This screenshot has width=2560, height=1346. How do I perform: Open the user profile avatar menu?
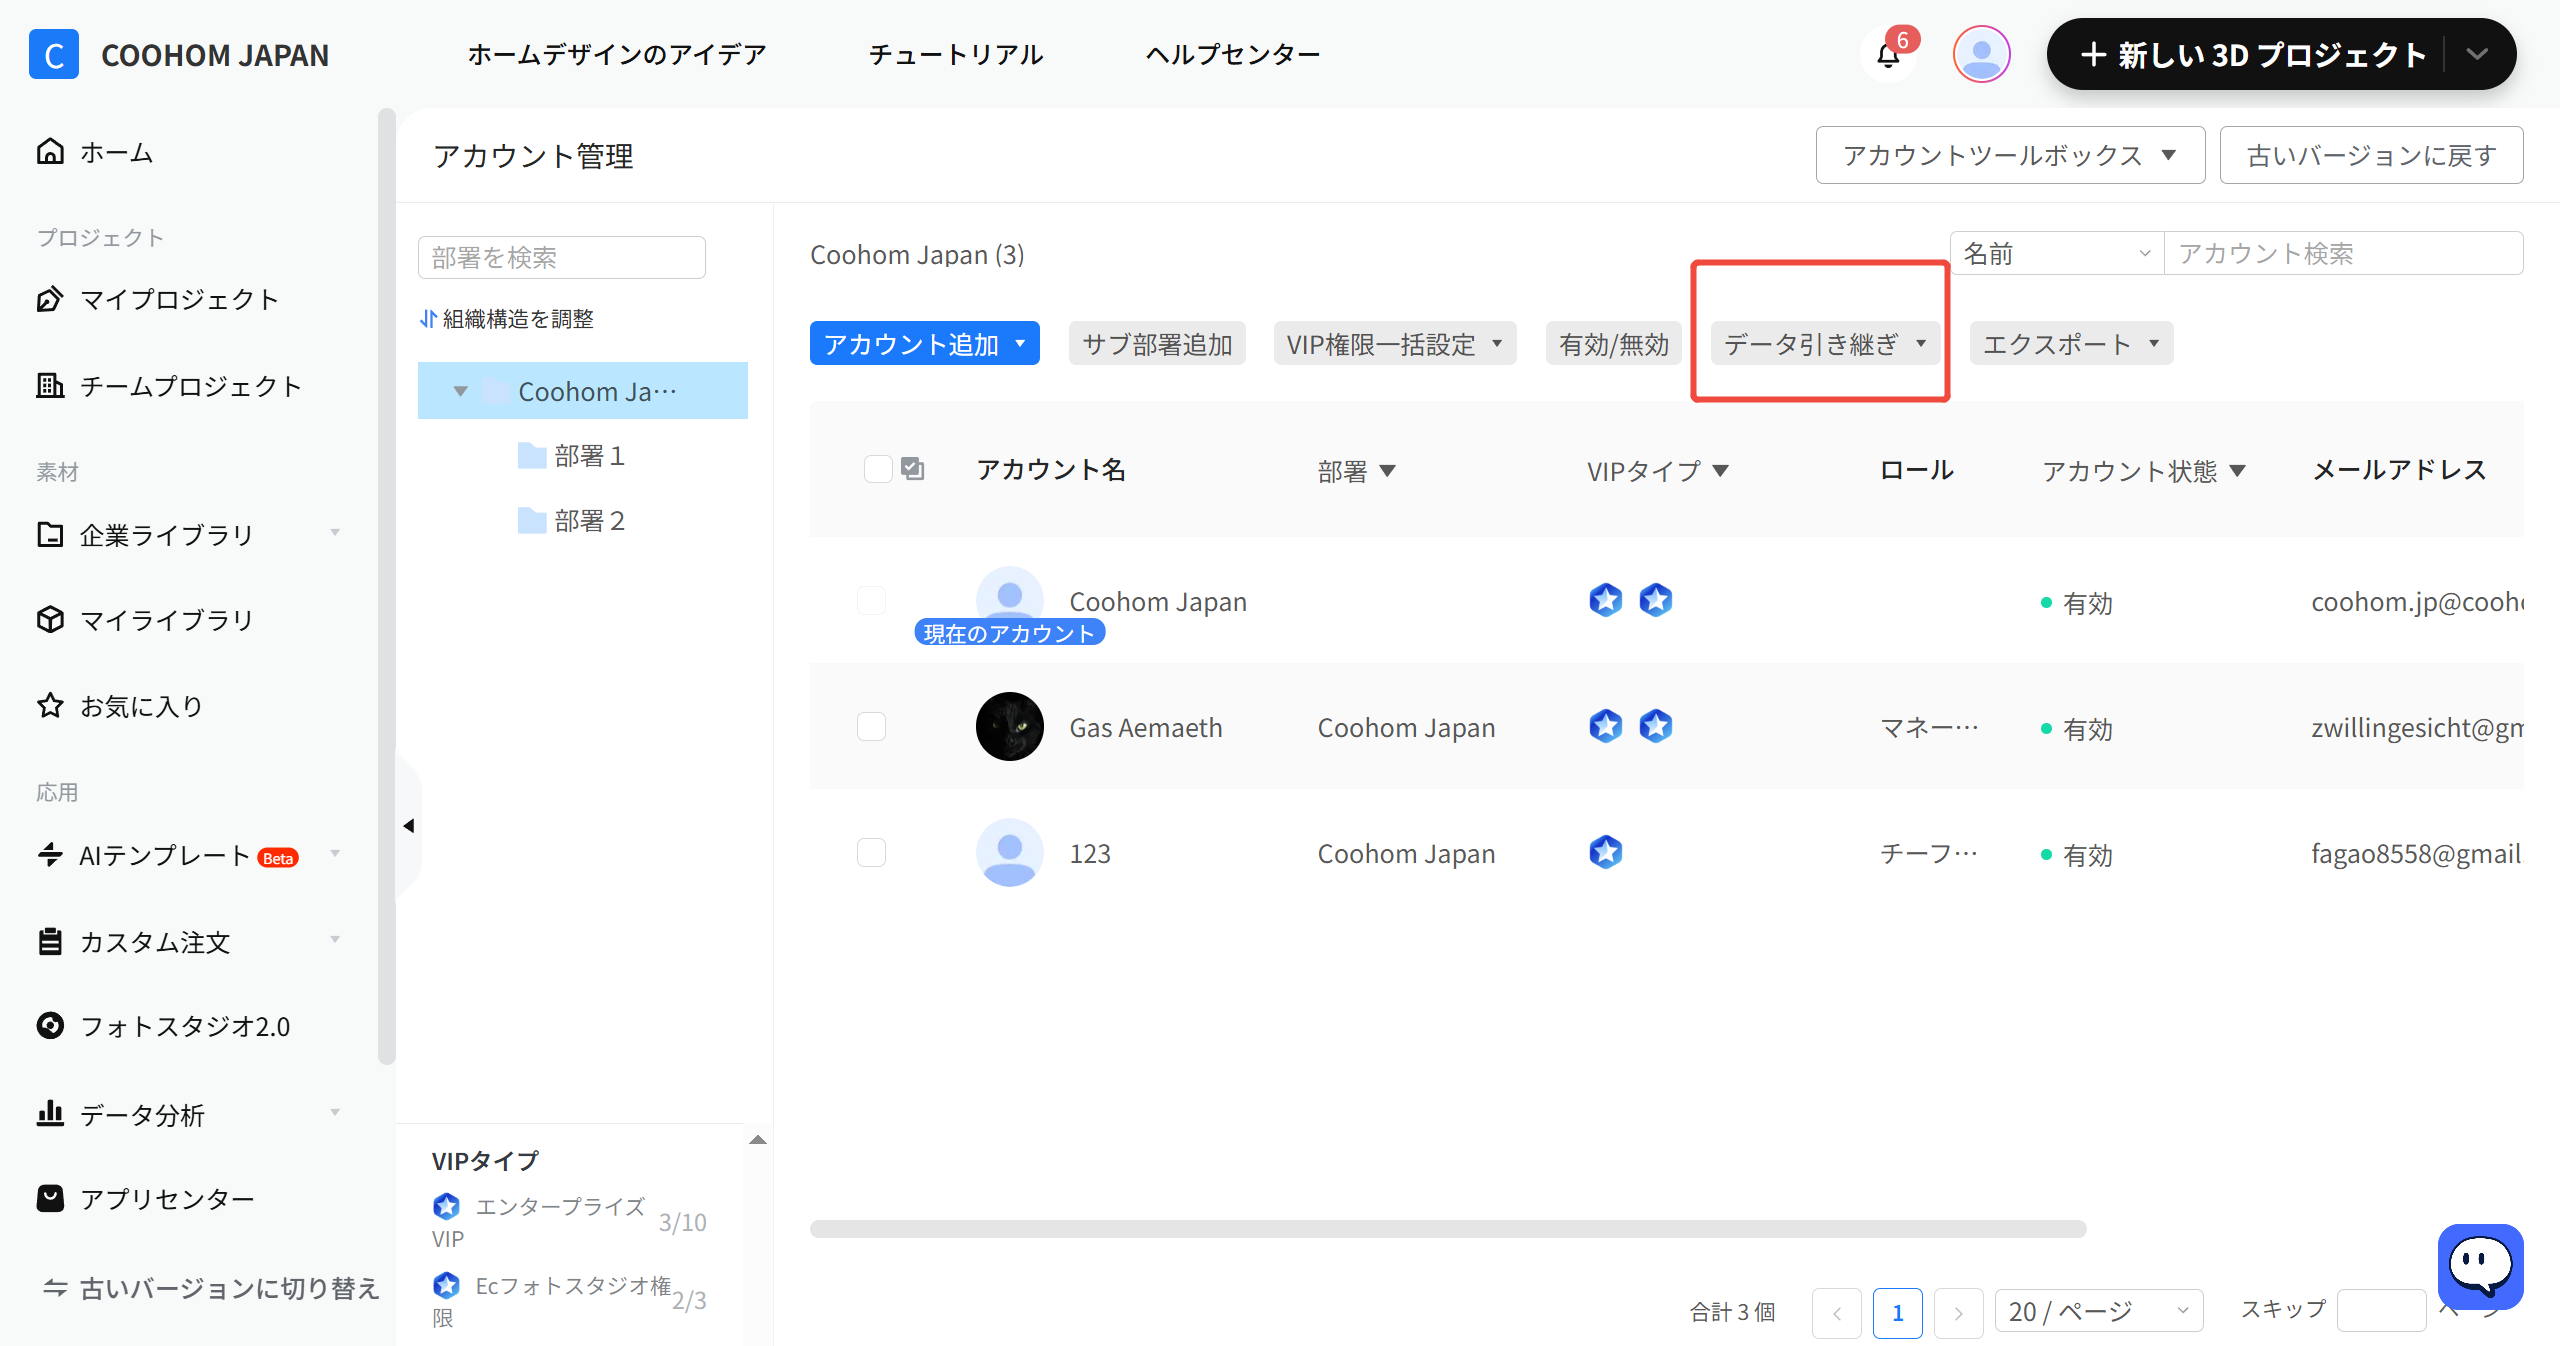coord(1981,54)
